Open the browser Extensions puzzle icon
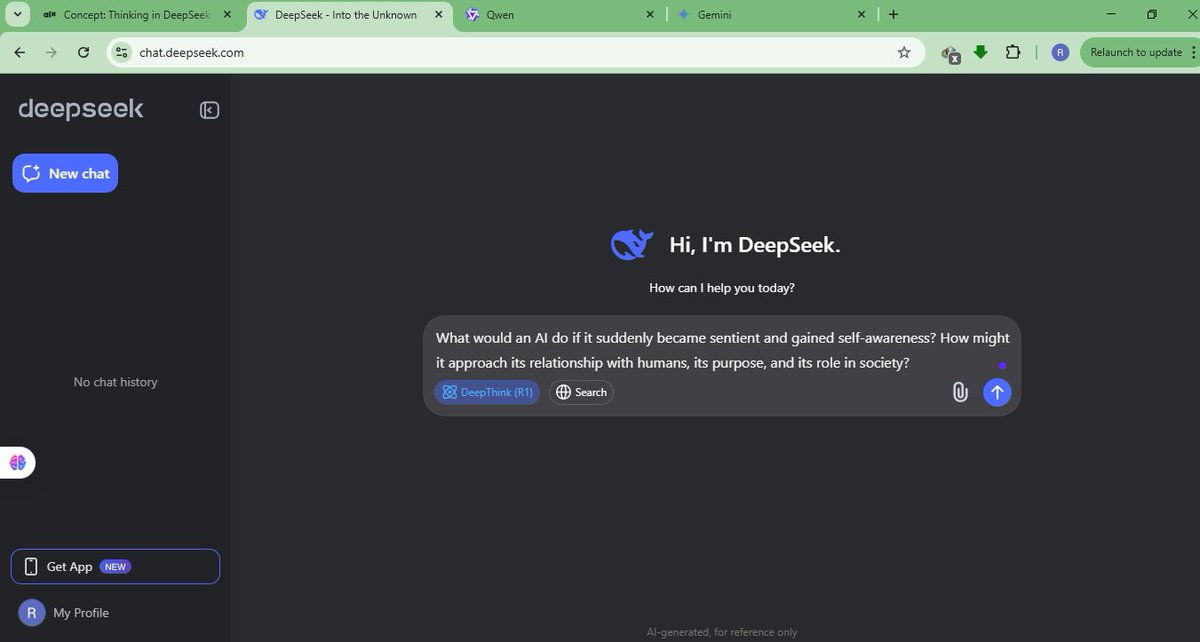The width and height of the screenshot is (1200, 642). point(1012,53)
